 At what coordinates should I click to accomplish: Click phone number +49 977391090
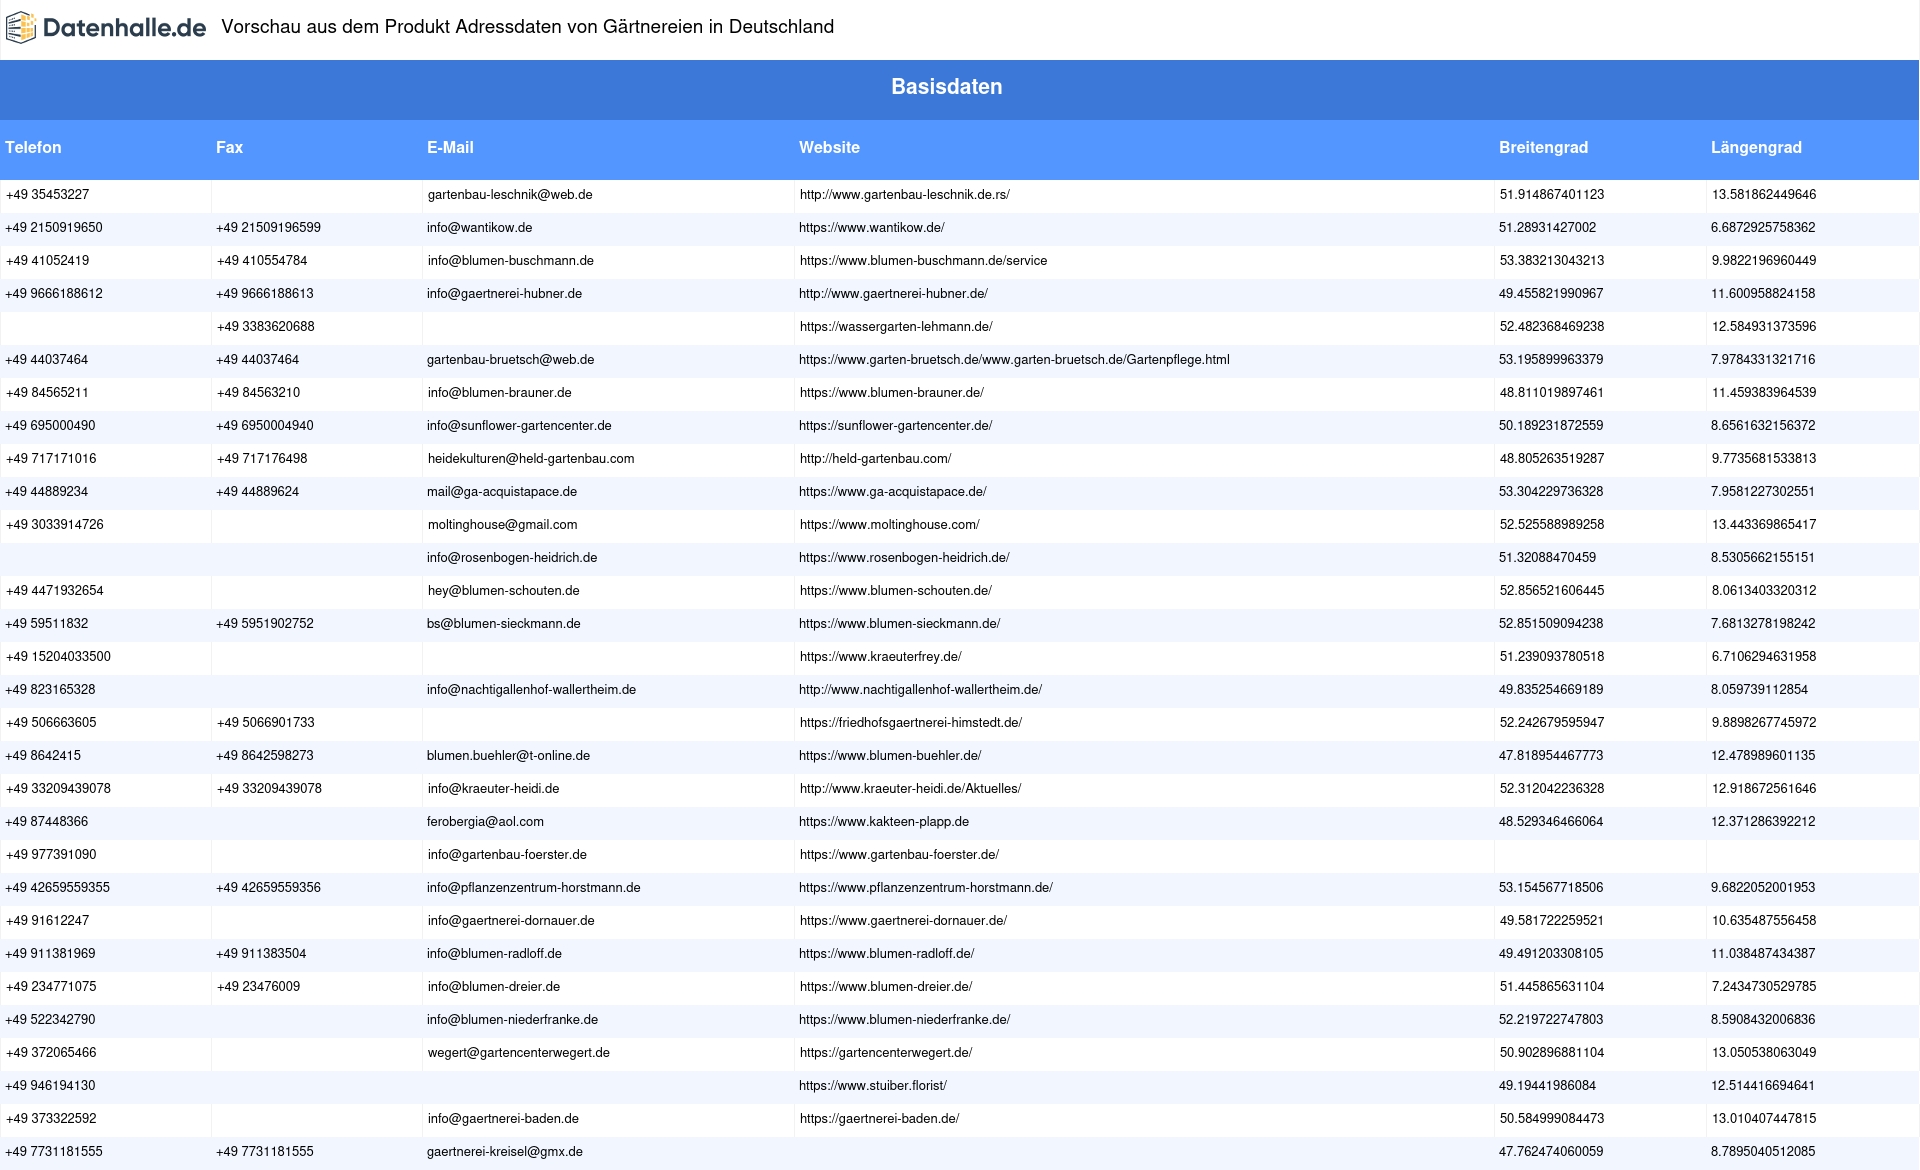point(51,855)
